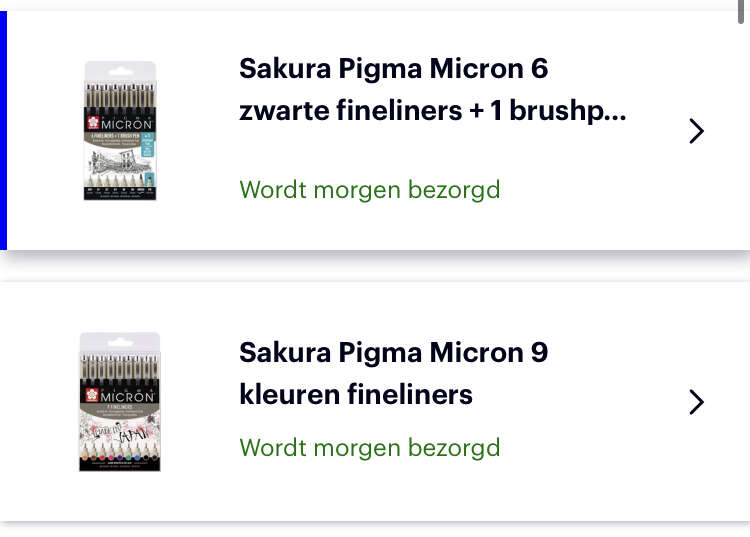Viewport: 750px width, 537px height.
Task: Open the Micron 6 zwarte fineliners chevron arrow
Action: pyautogui.click(x=696, y=131)
